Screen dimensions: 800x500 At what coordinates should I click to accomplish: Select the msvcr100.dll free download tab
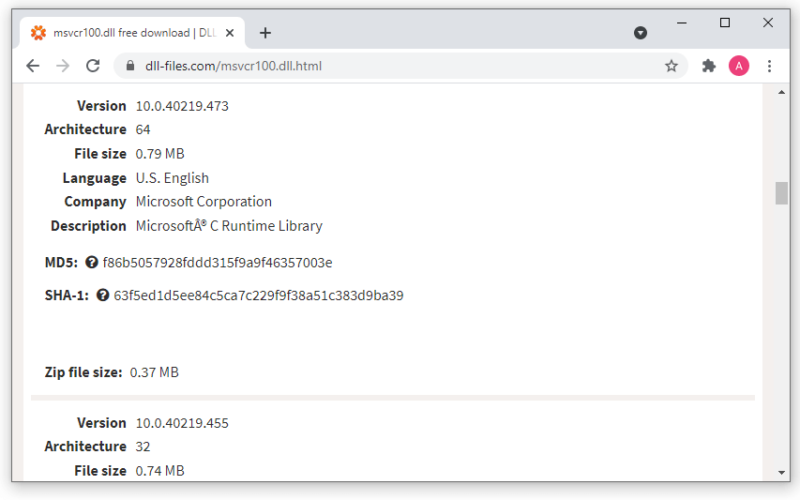[x=132, y=33]
